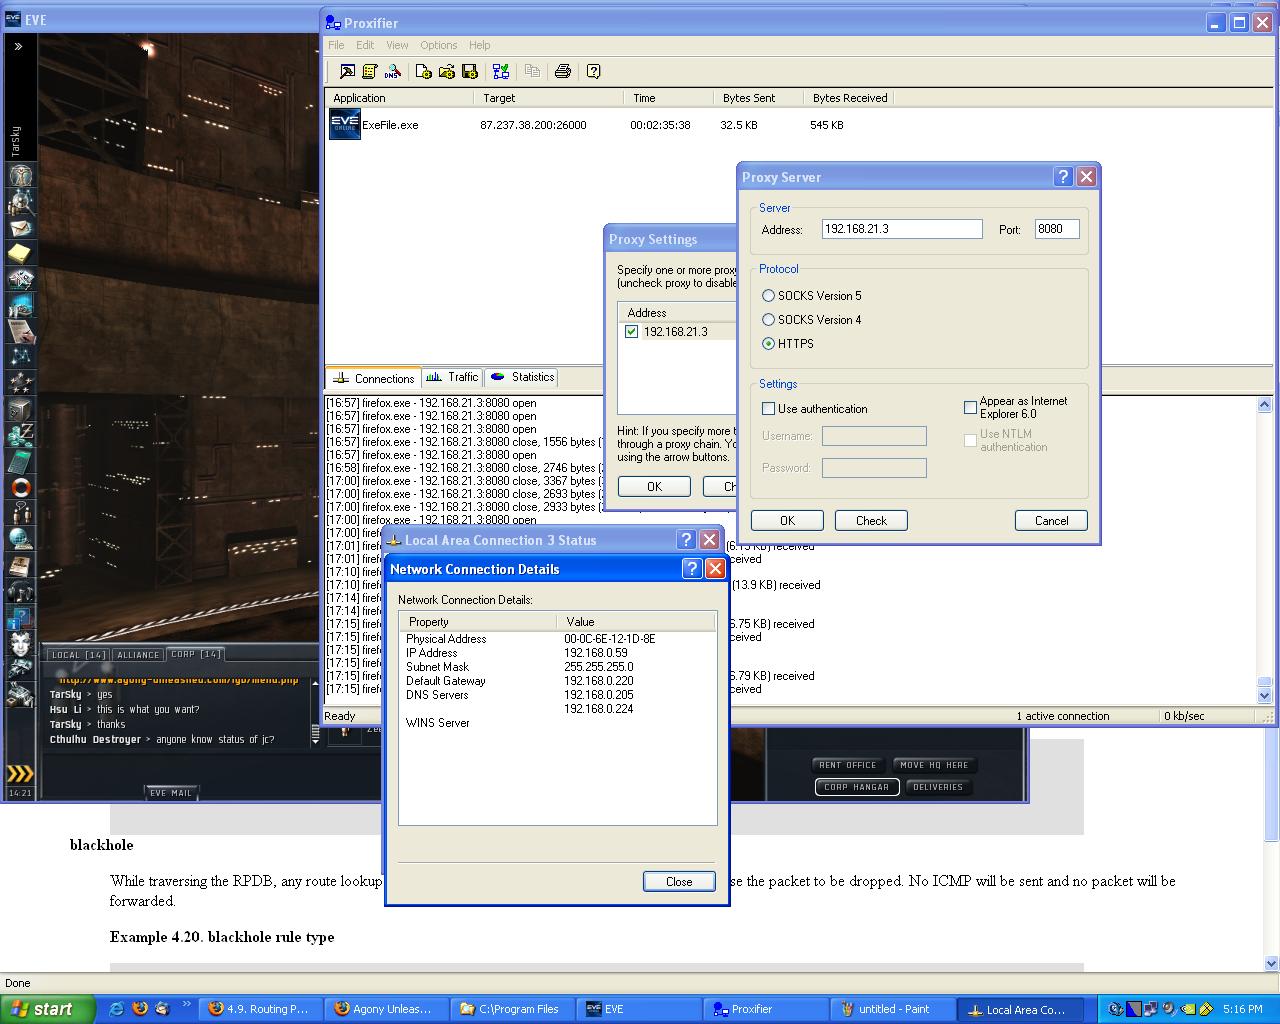Open the EVE mail envelope sidebar icon

click(x=20, y=228)
